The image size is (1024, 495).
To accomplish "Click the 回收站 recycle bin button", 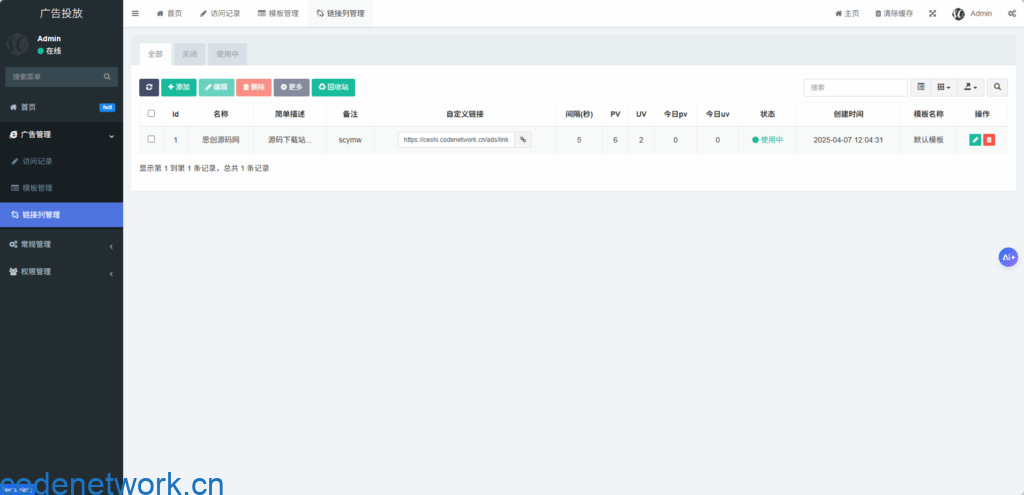I will pyautogui.click(x=333, y=87).
